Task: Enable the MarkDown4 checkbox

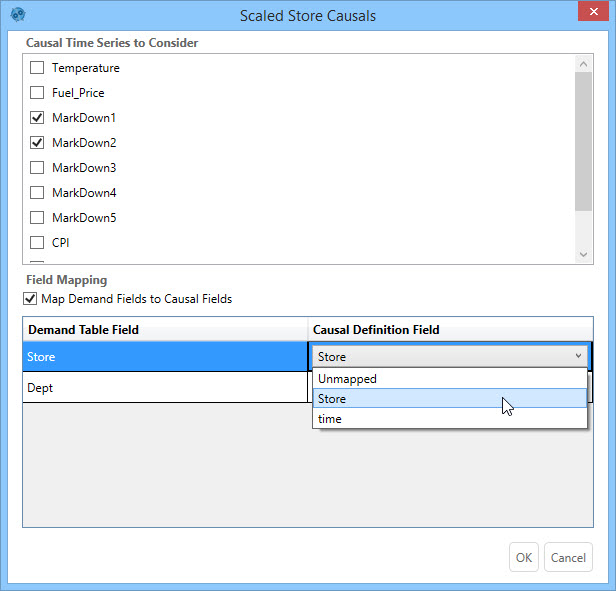Action: [x=37, y=193]
